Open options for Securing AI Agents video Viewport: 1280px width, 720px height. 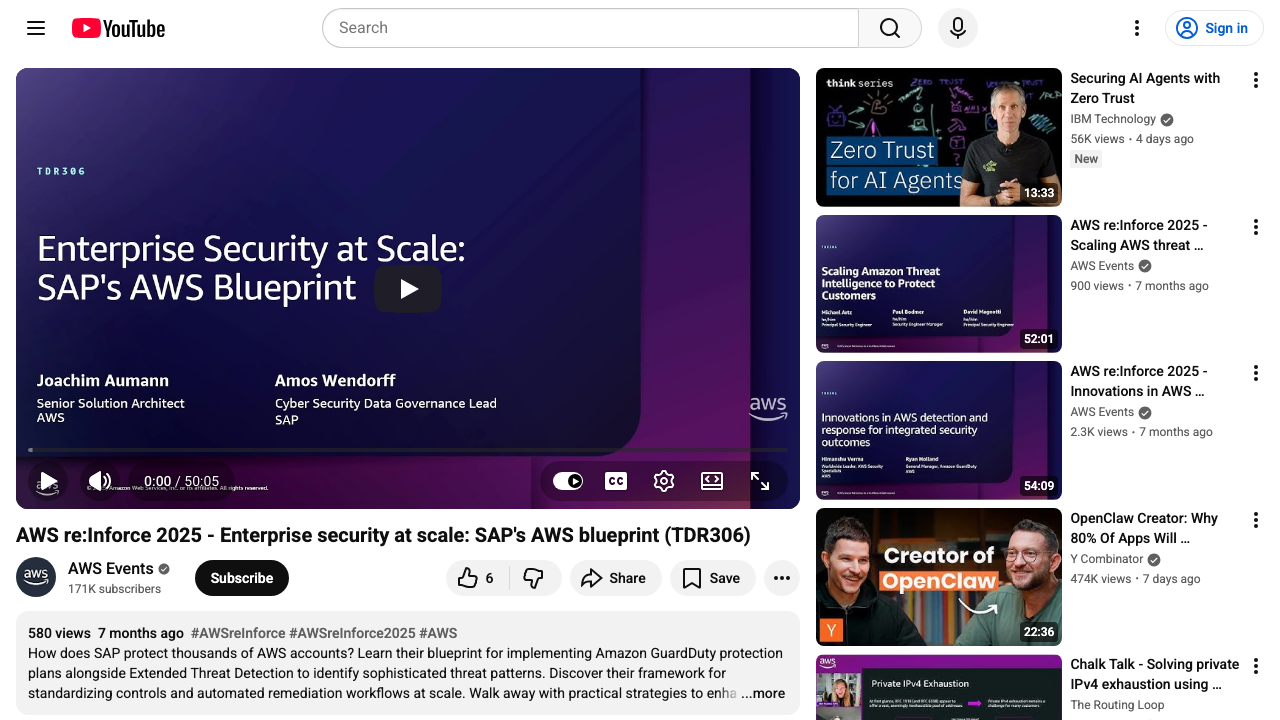(1256, 80)
